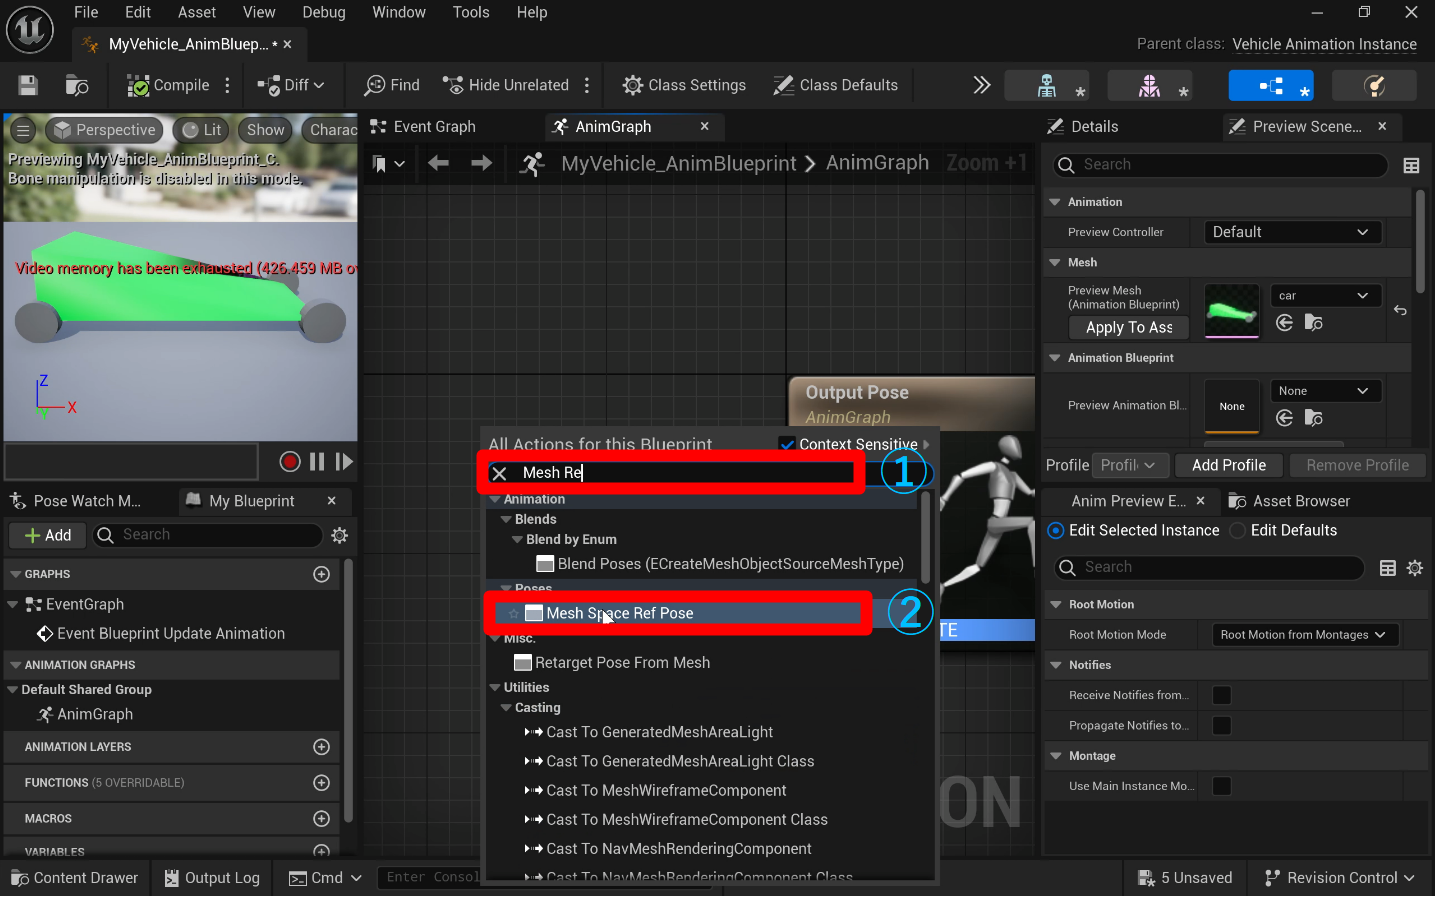
Task: Click the Find button in toolbar
Action: (392, 85)
